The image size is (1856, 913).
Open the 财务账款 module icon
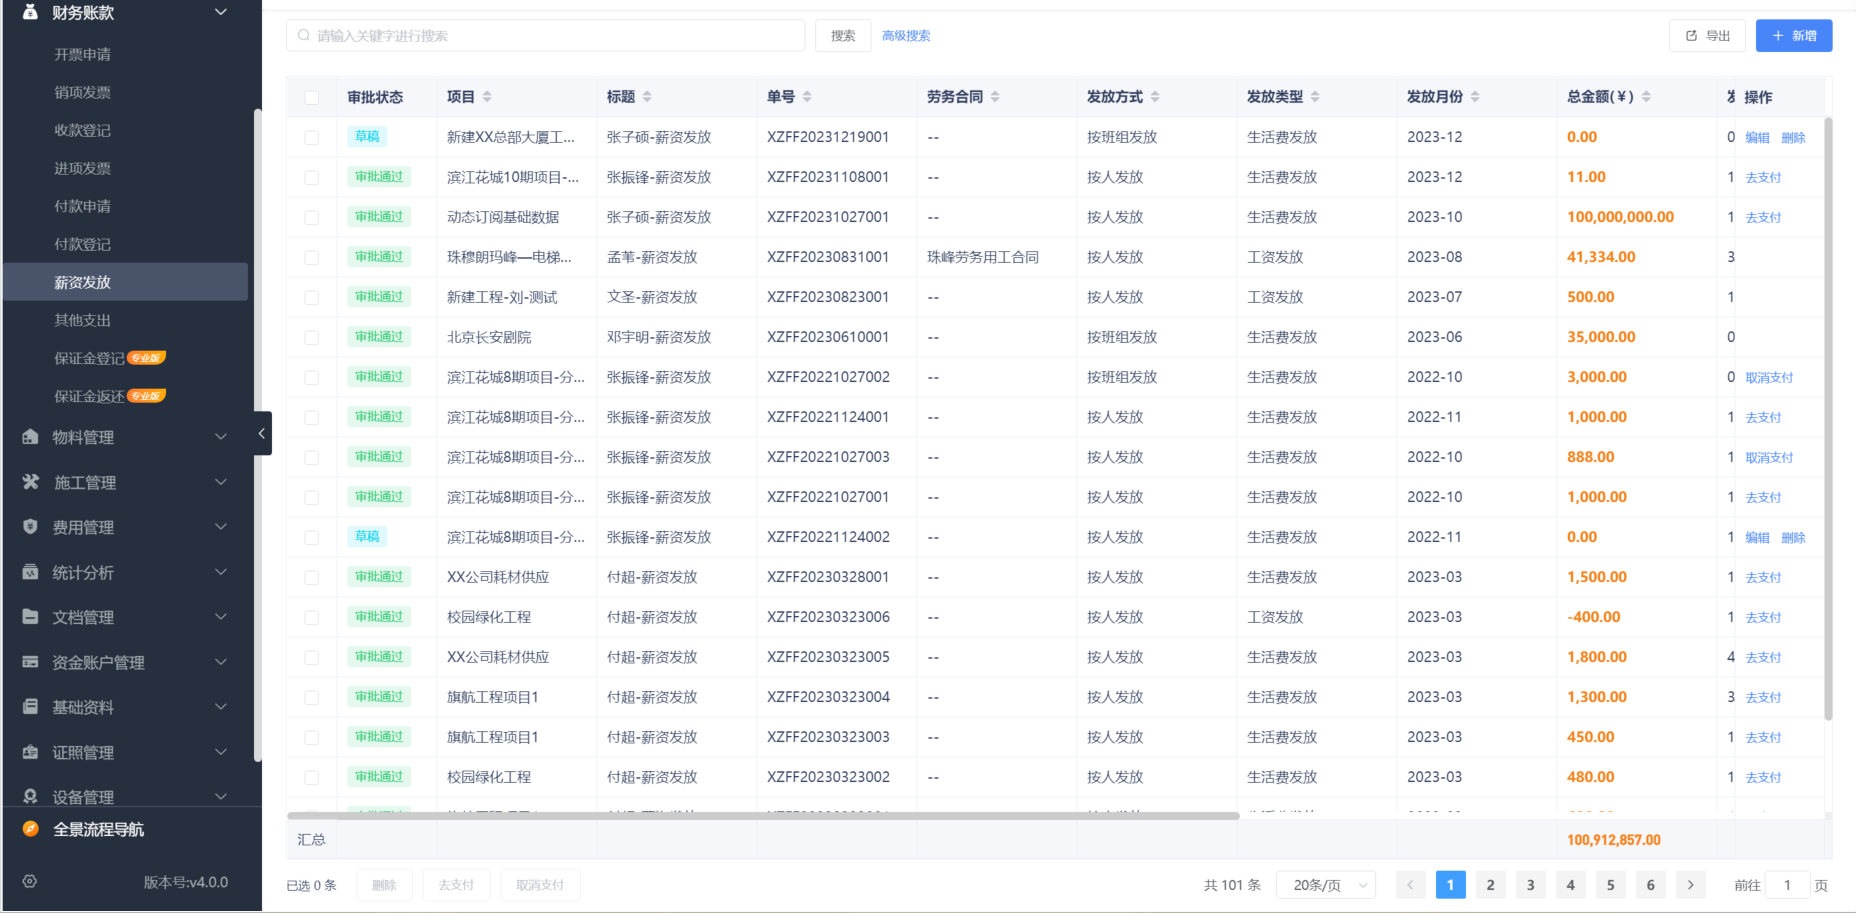[29, 12]
